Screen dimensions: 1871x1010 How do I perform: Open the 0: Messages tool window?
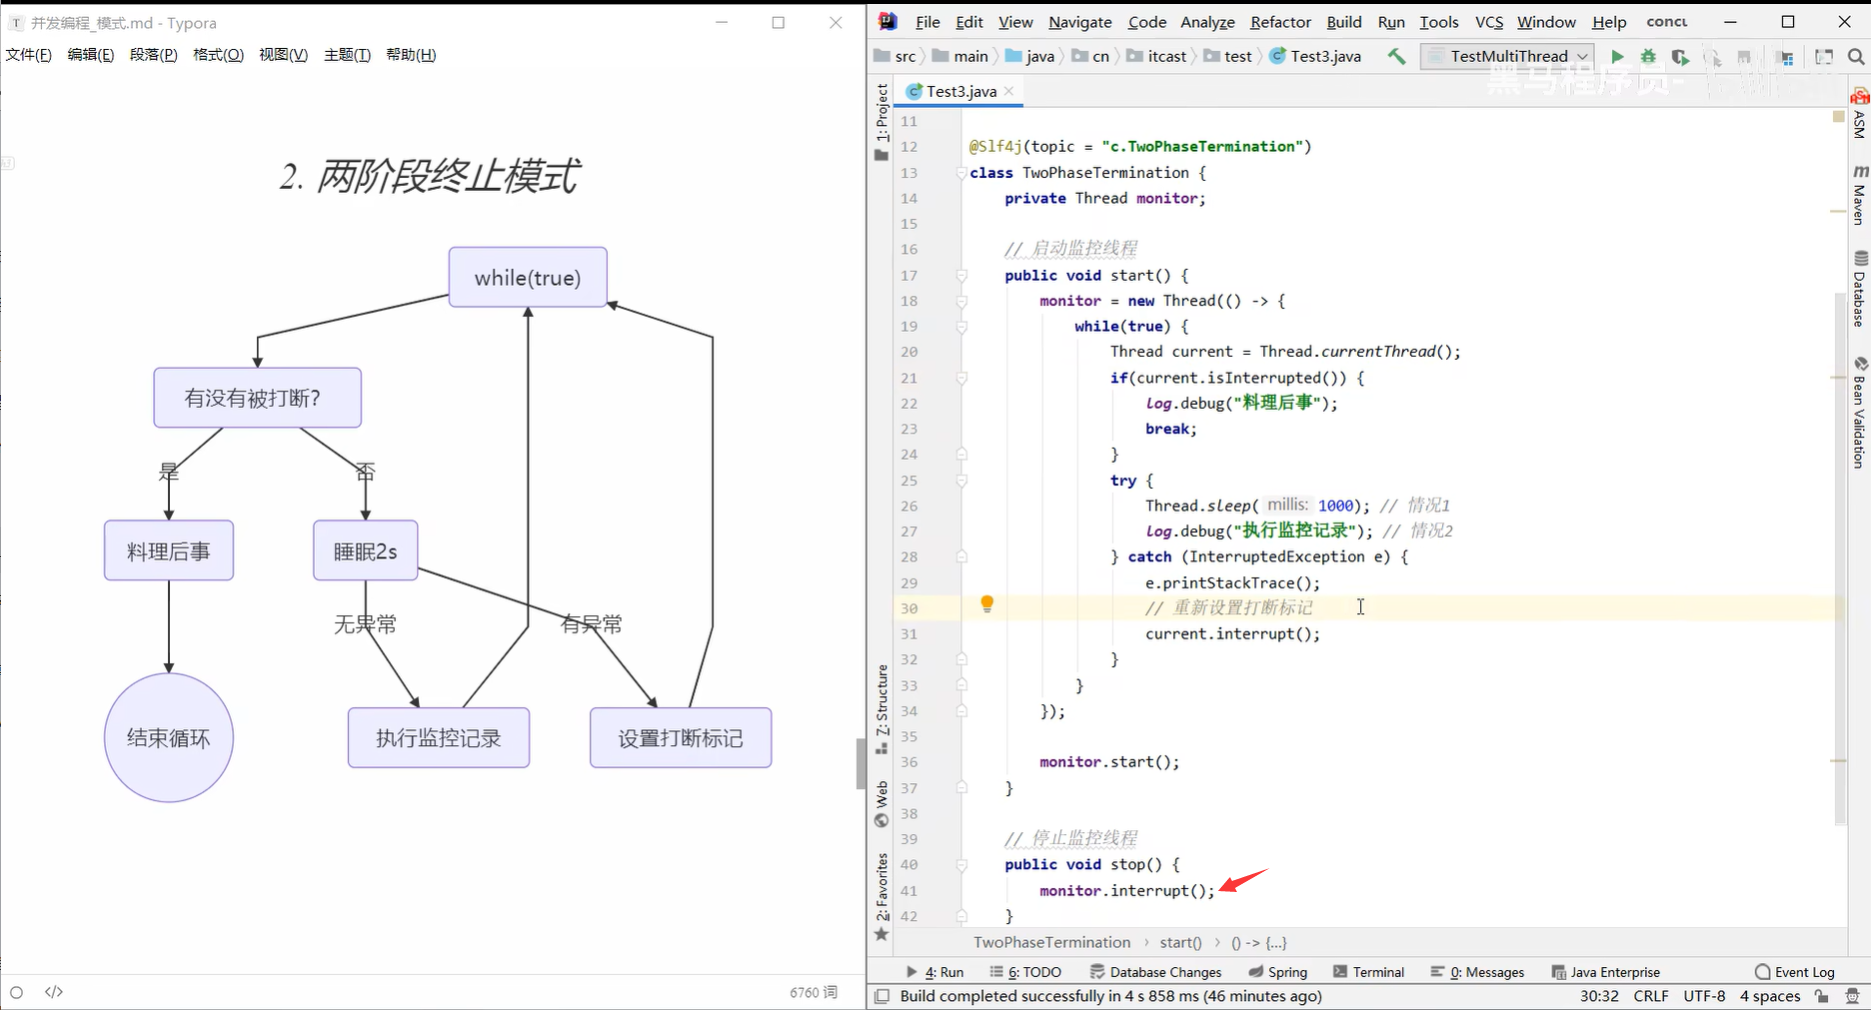pyautogui.click(x=1477, y=972)
